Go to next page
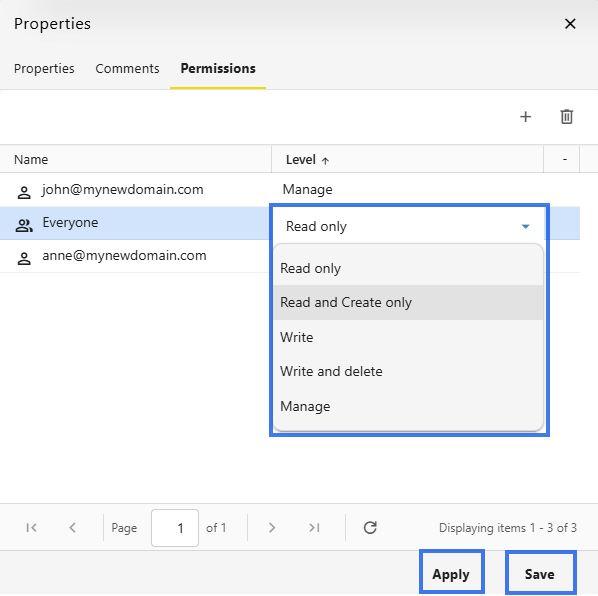 tap(272, 527)
